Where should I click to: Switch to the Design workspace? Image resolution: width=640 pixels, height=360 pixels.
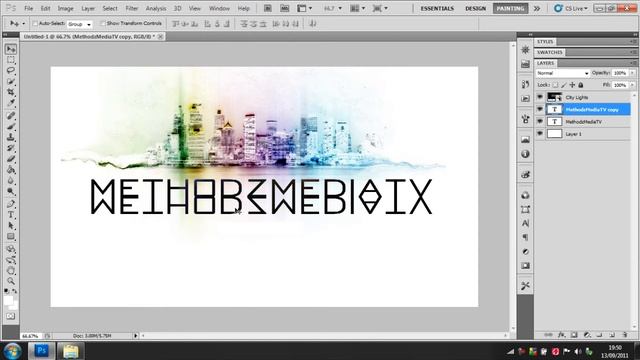coord(476,8)
